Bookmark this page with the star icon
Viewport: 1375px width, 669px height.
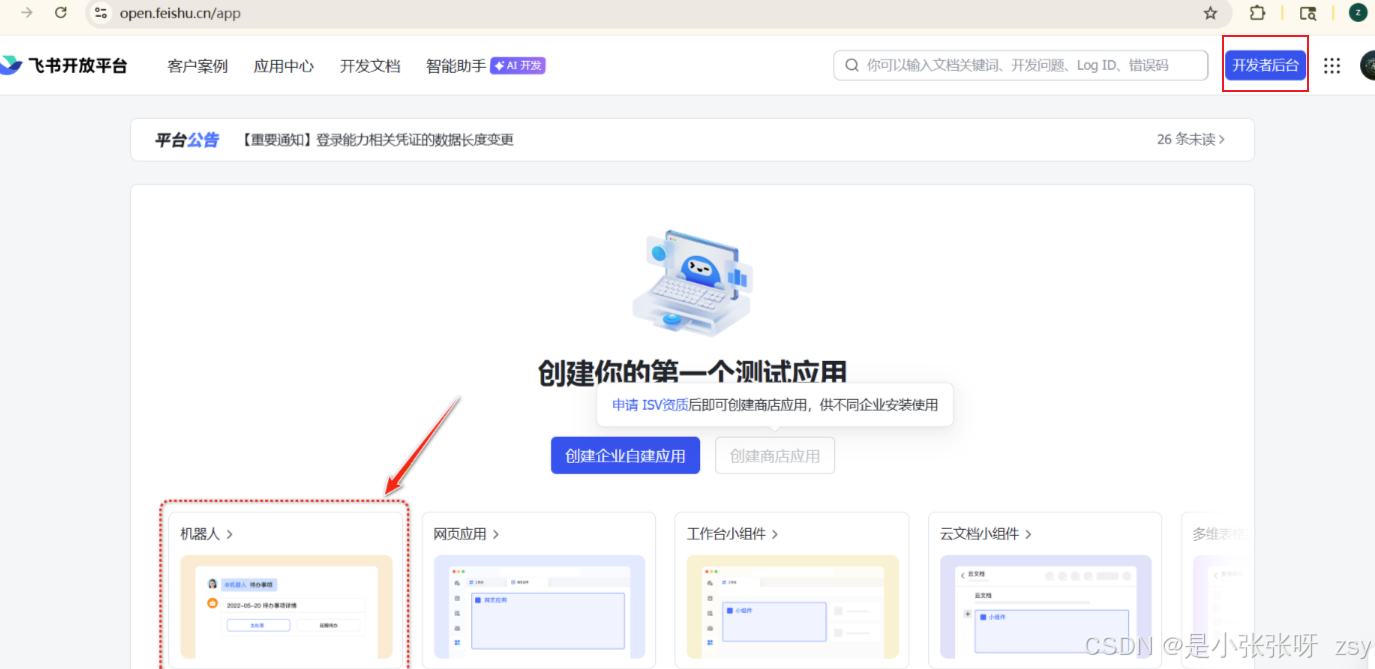1210,13
